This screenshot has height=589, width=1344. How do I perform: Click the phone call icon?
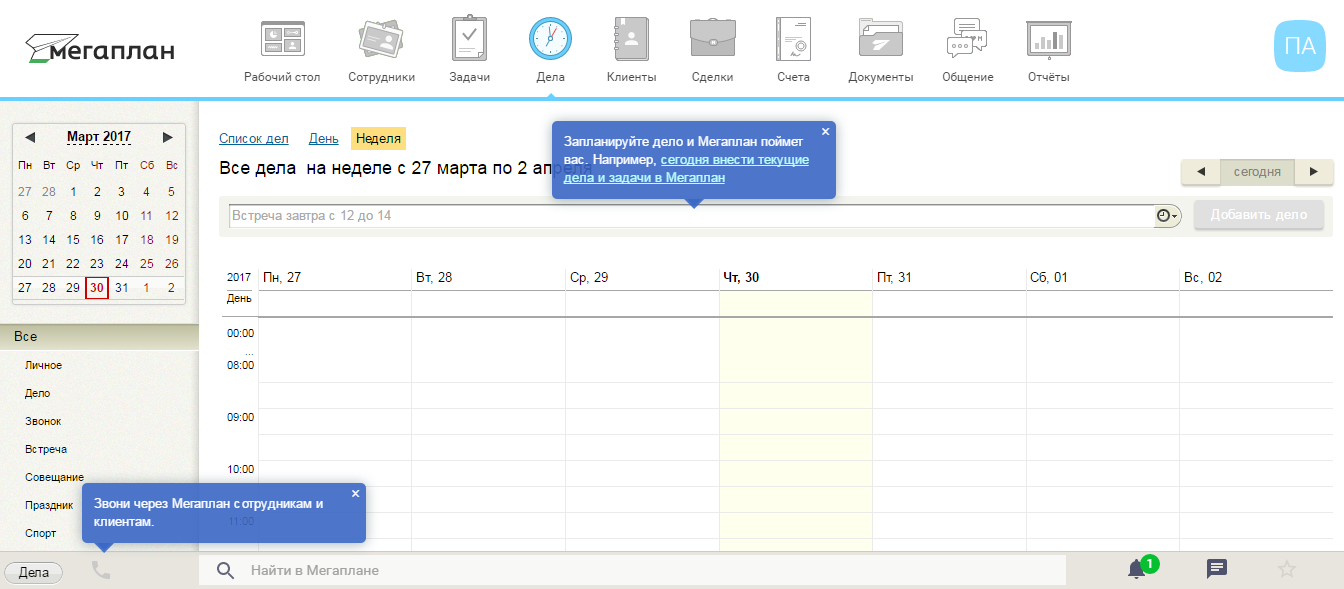pyautogui.click(x=101, y=570)
